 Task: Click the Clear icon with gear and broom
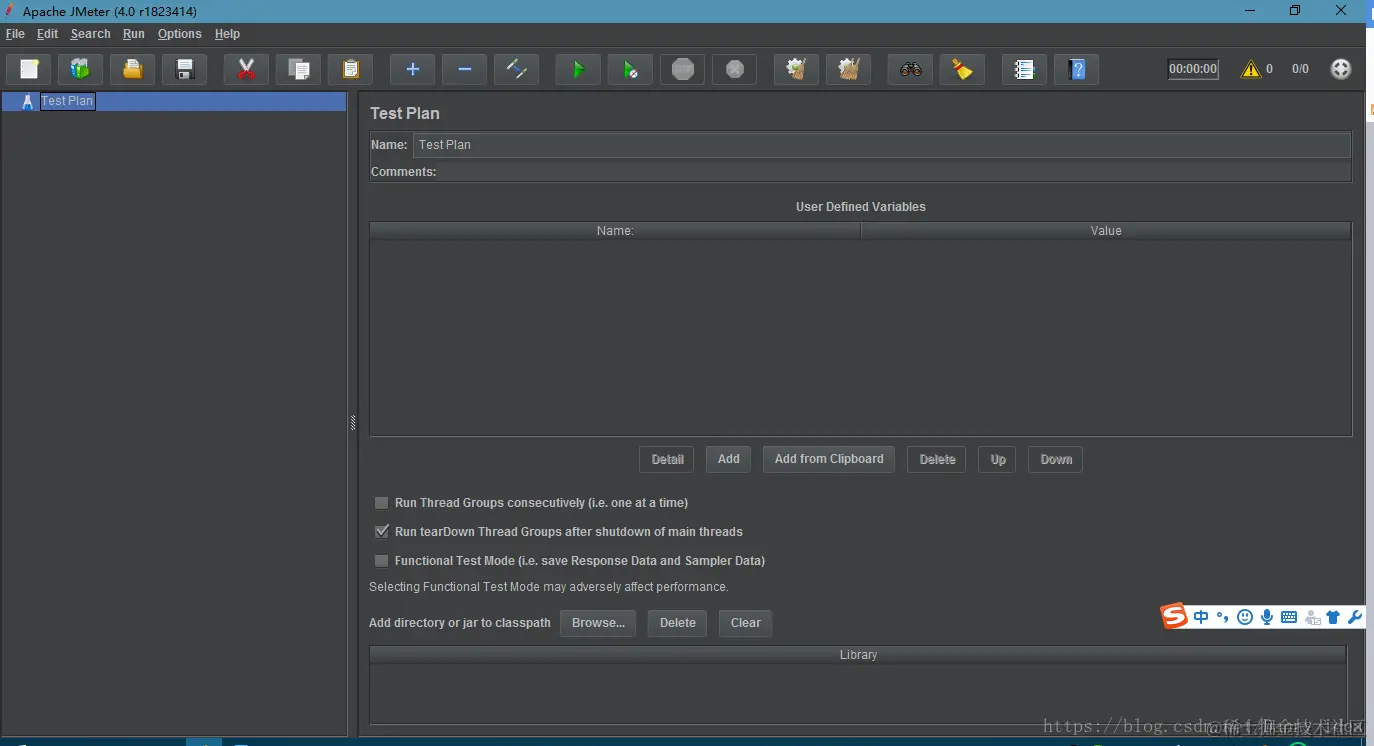click(x=796, y=69)
